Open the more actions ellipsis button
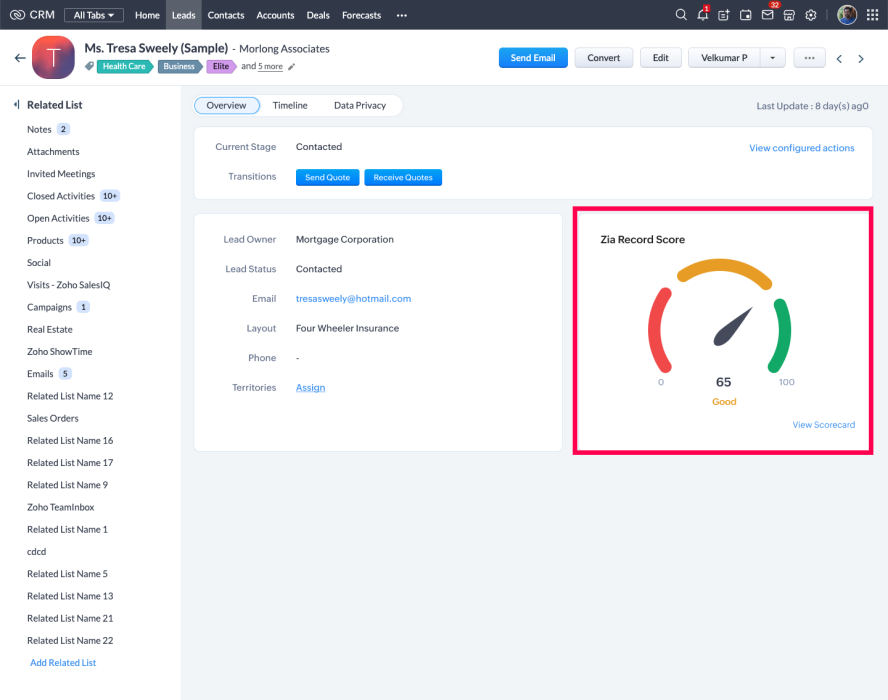Viewport: 888px width, 700px height. 809,58
